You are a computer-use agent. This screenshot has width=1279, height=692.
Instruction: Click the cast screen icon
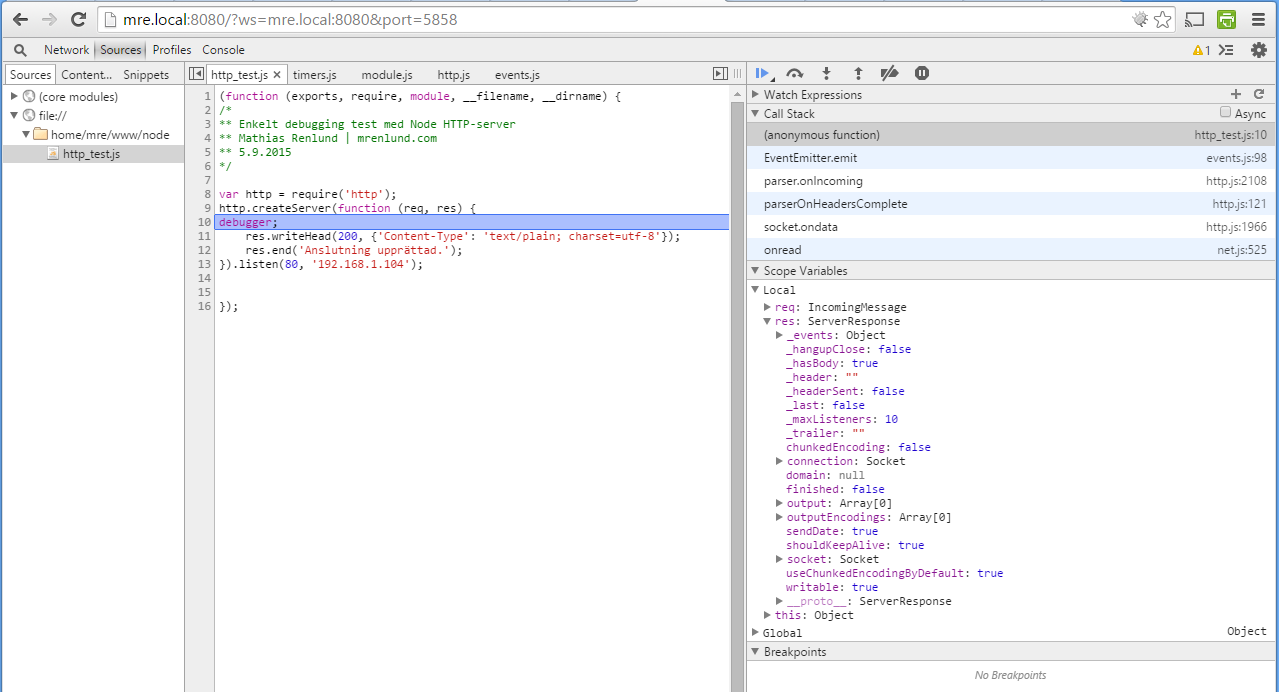[x=1194, y=19]
